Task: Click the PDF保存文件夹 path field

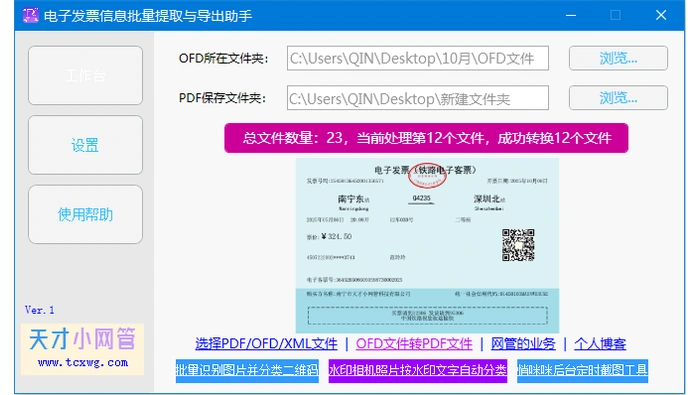Action: pos(417,98)
